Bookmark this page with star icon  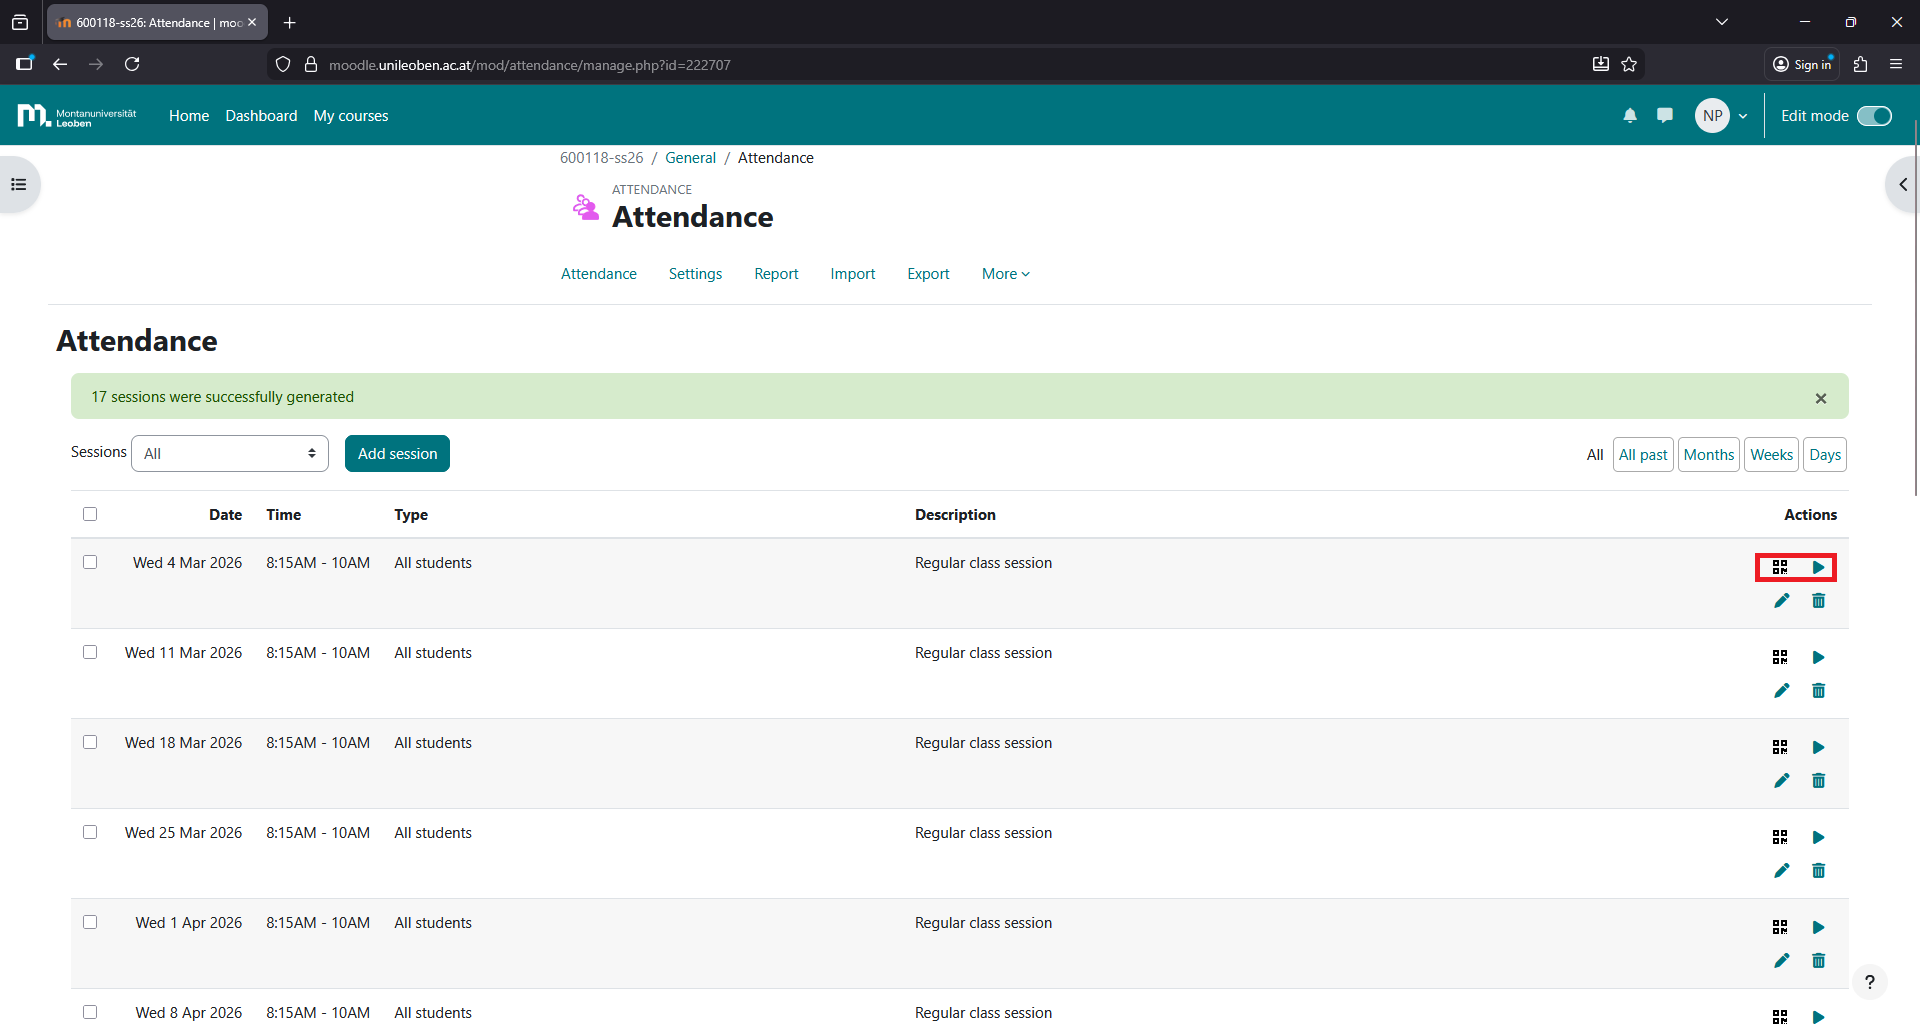coord(1629,65)
